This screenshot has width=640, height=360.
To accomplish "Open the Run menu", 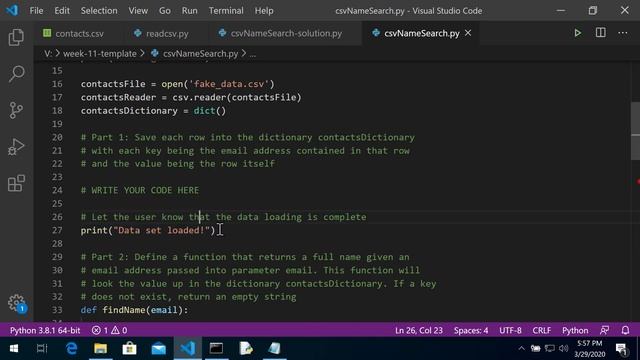I will [189, 11].
